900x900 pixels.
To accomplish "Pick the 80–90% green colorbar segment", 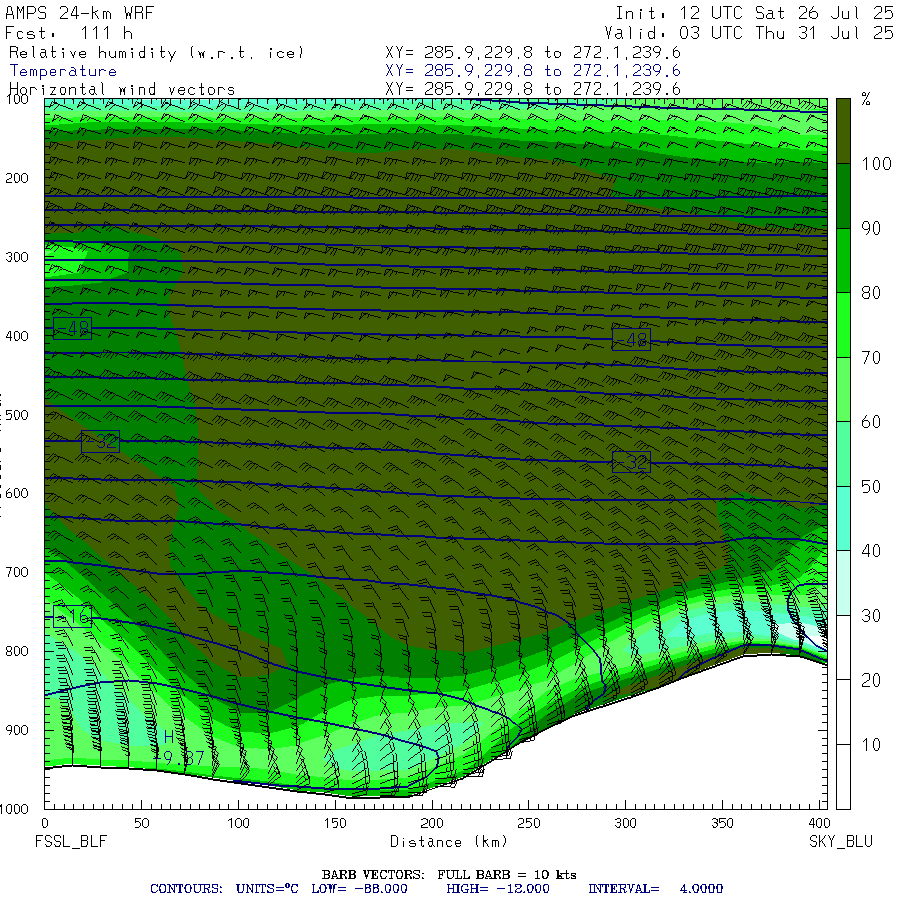I will point(843,261).
